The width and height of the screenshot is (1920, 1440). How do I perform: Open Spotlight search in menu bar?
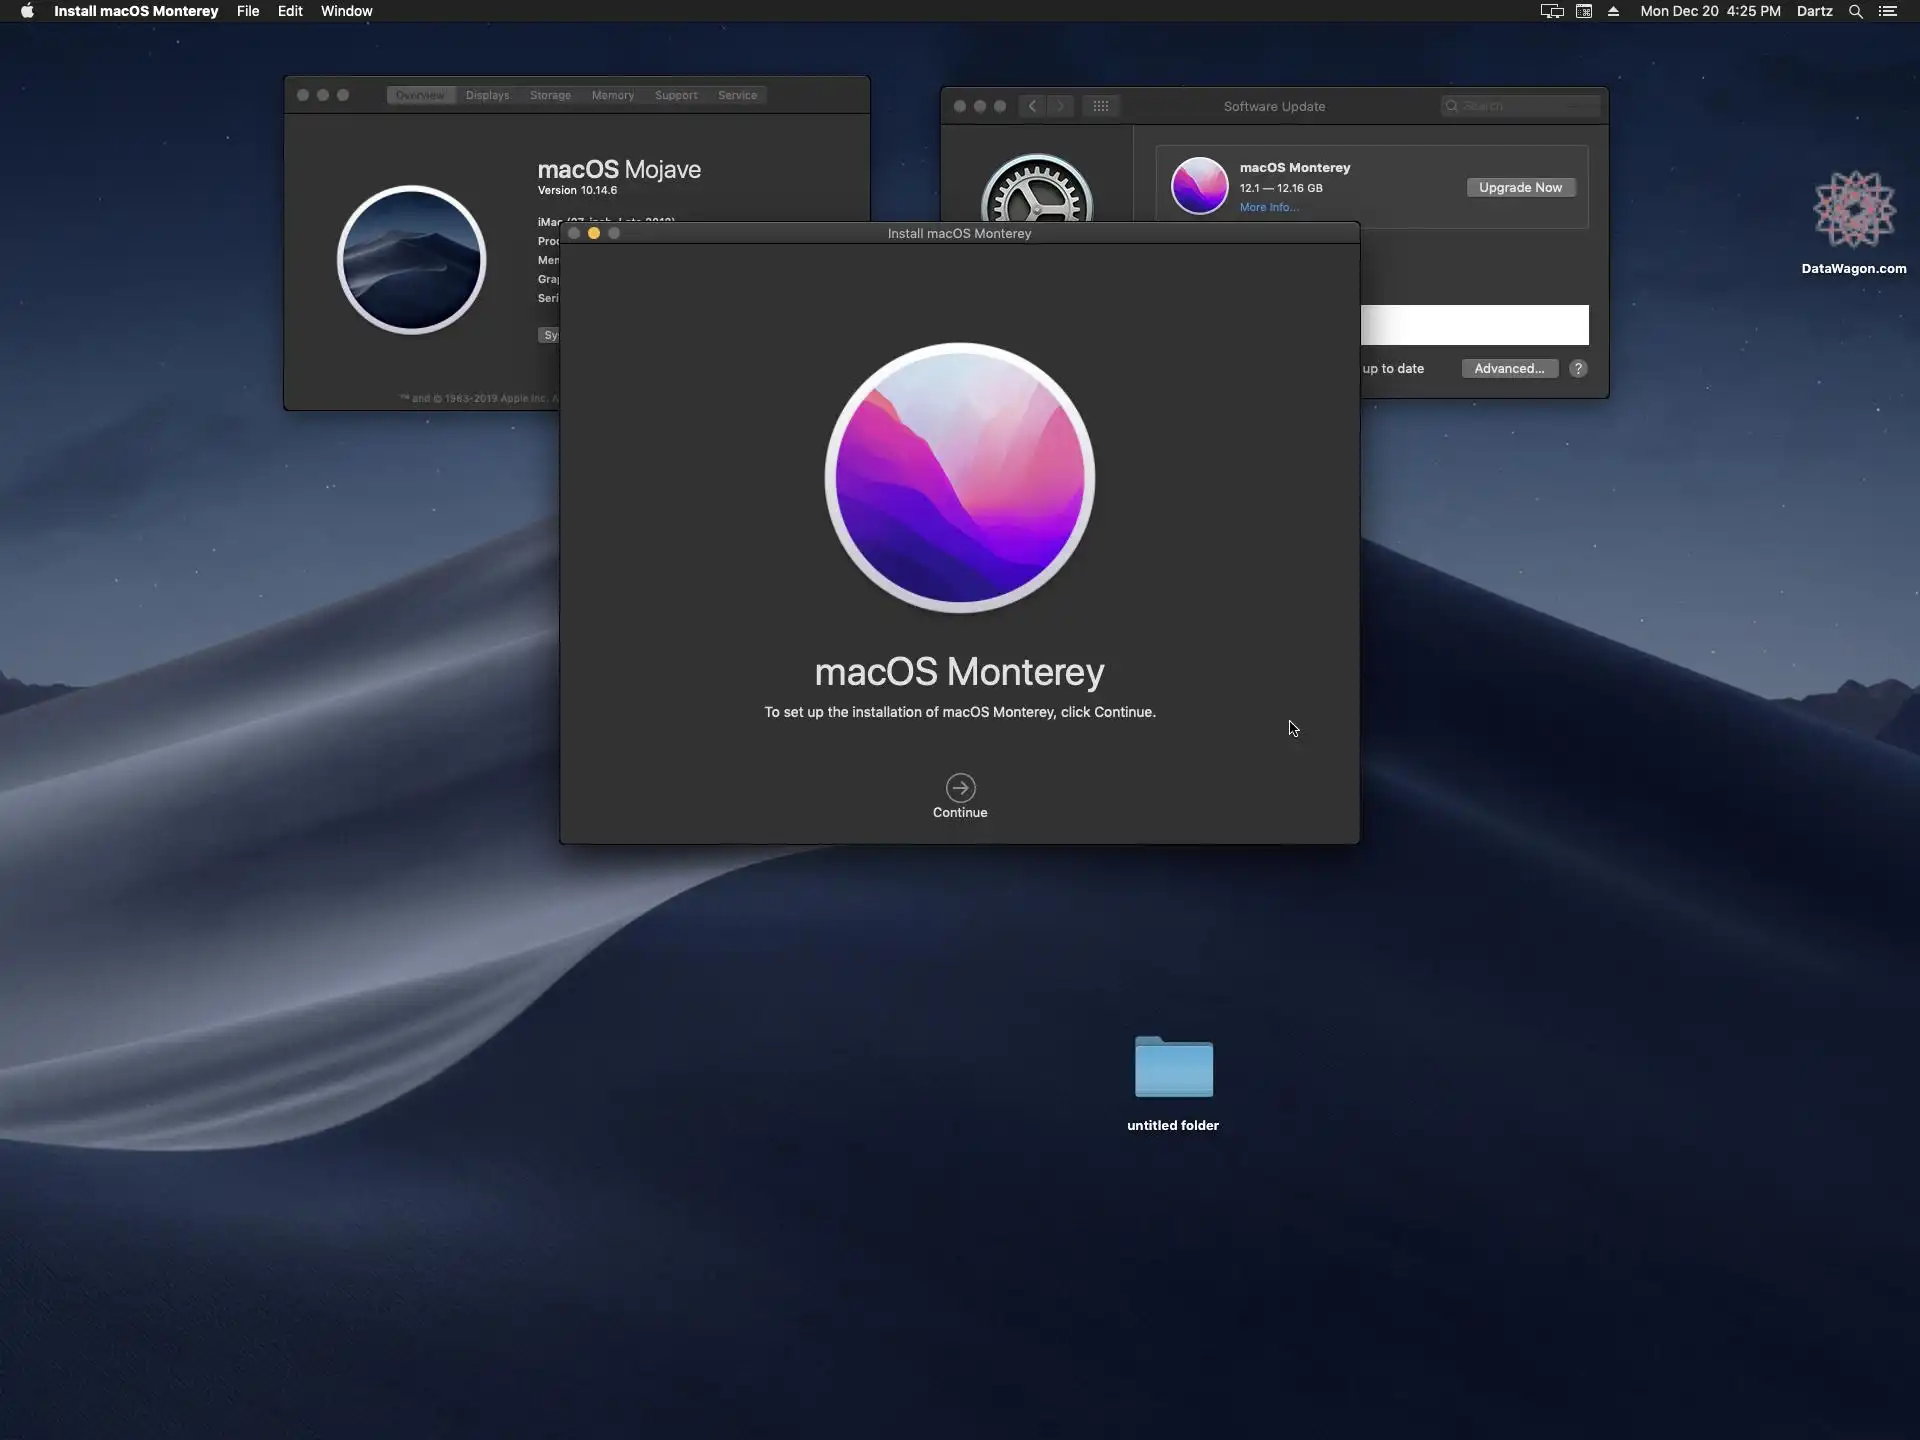(1855, 11)
